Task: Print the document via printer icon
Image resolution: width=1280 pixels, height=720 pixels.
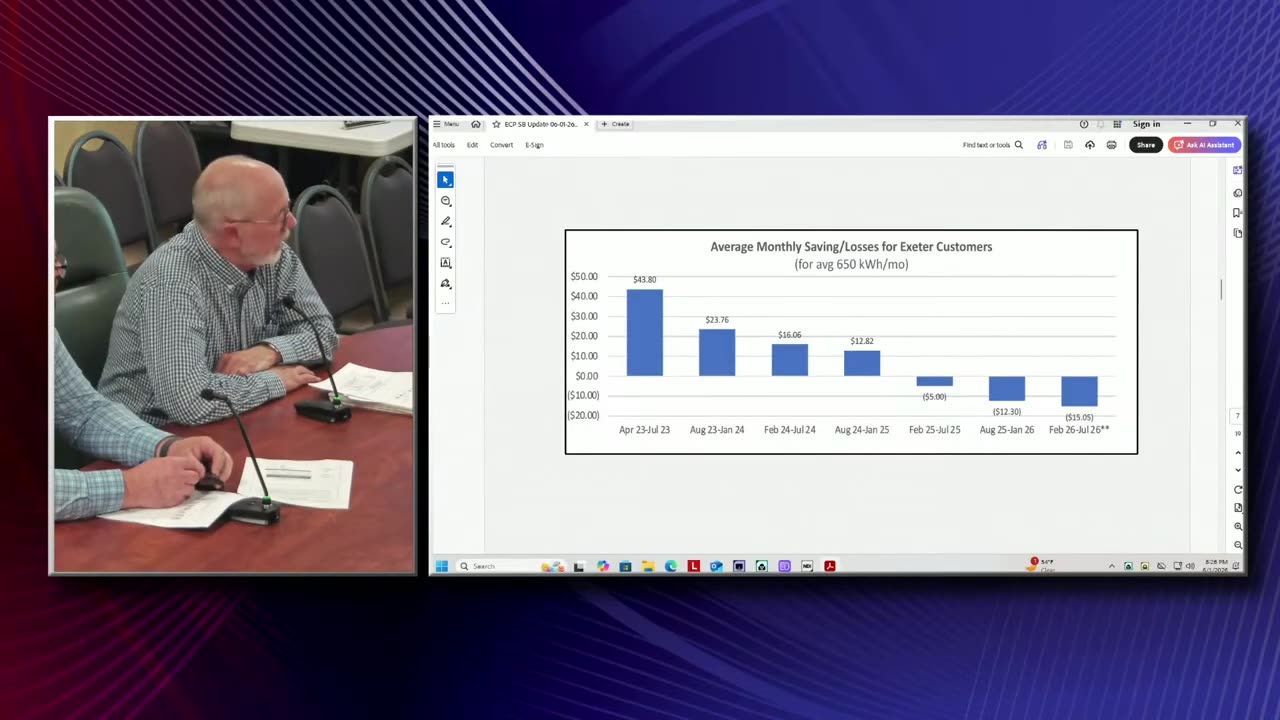Action: point(1111,145)
